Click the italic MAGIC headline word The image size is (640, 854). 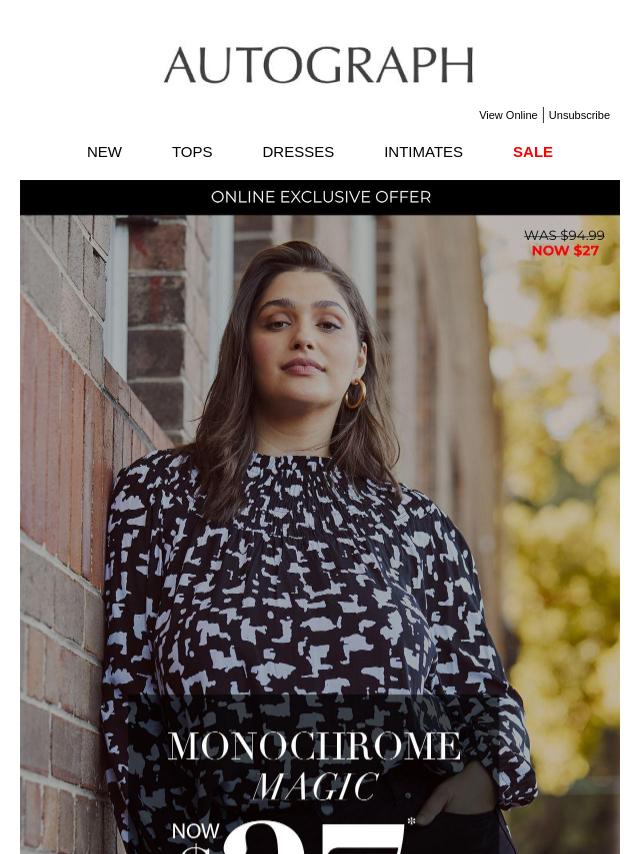coord(316,786)
